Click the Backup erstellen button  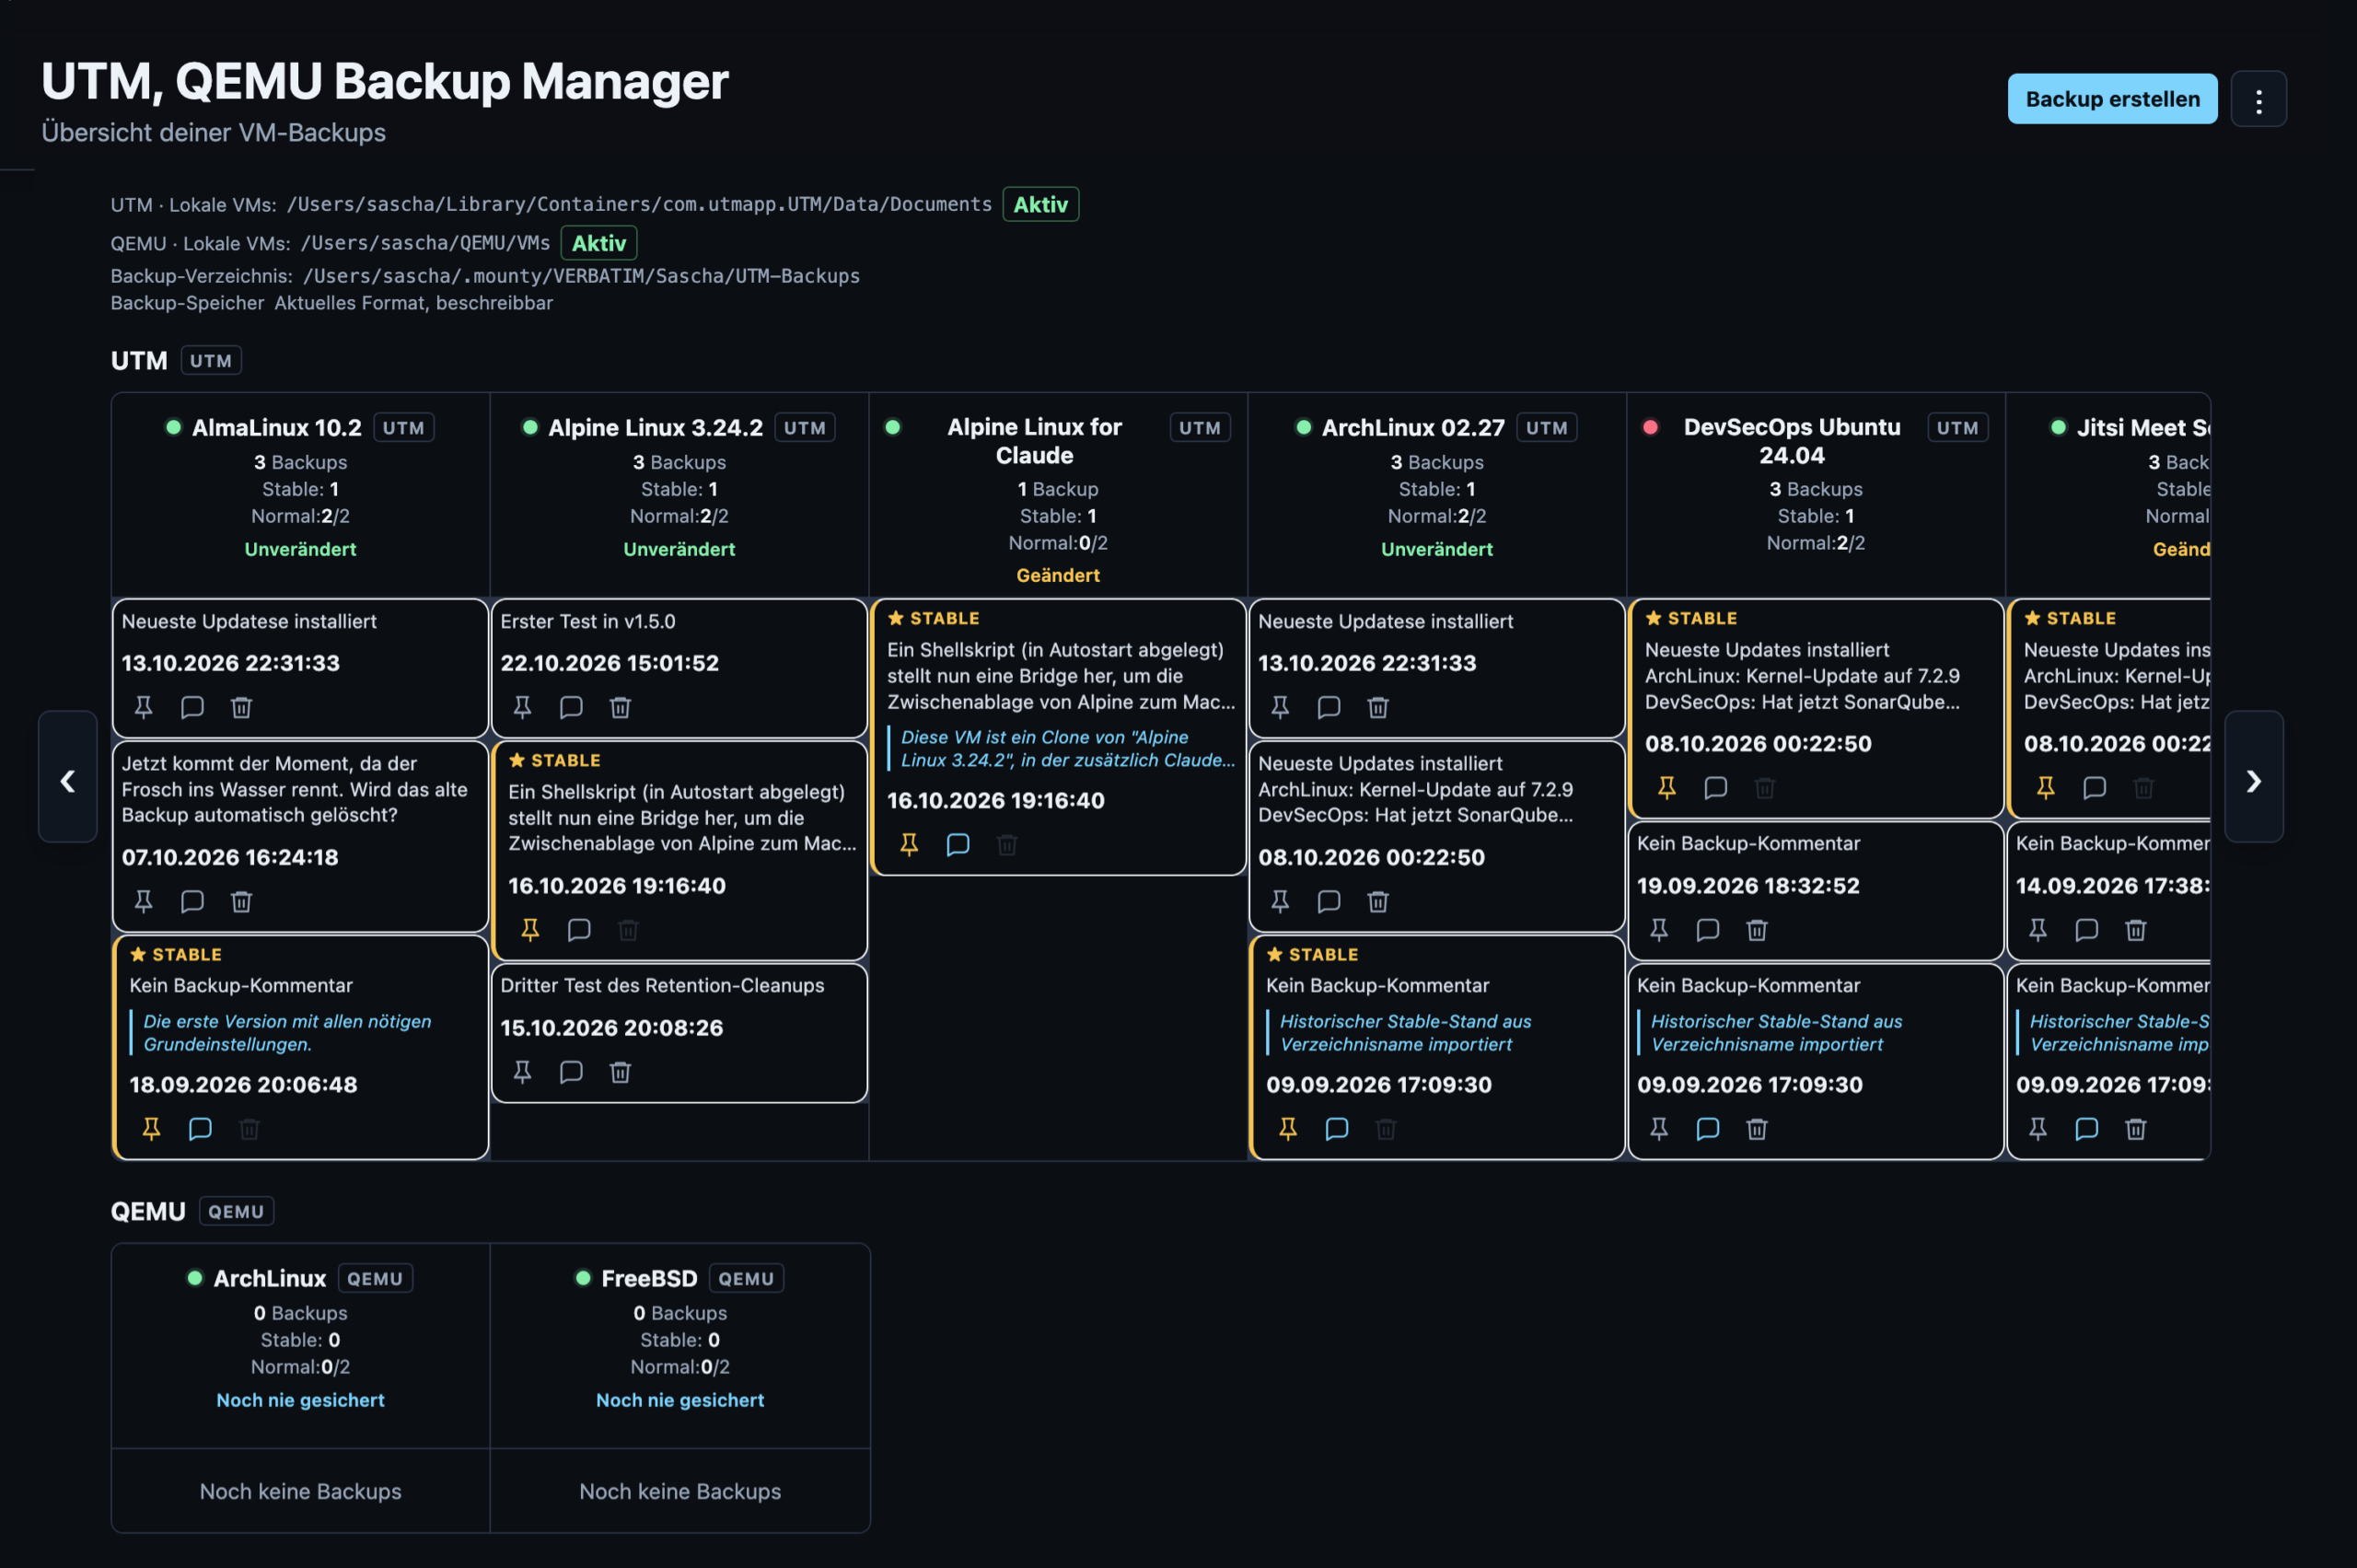coord(2111,99)
